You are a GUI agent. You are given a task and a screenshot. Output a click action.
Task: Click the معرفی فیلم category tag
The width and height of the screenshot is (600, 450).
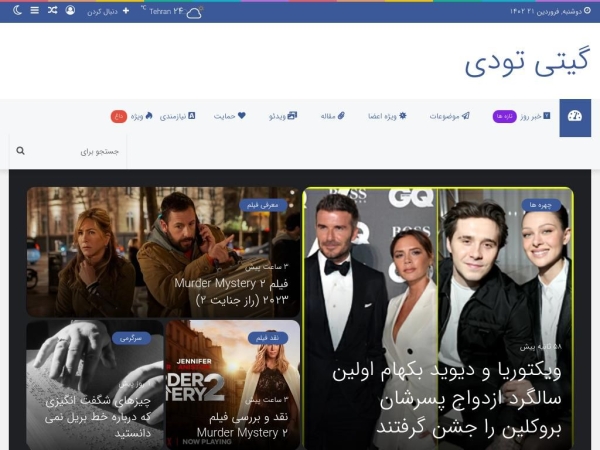click(x=262, y=205)
